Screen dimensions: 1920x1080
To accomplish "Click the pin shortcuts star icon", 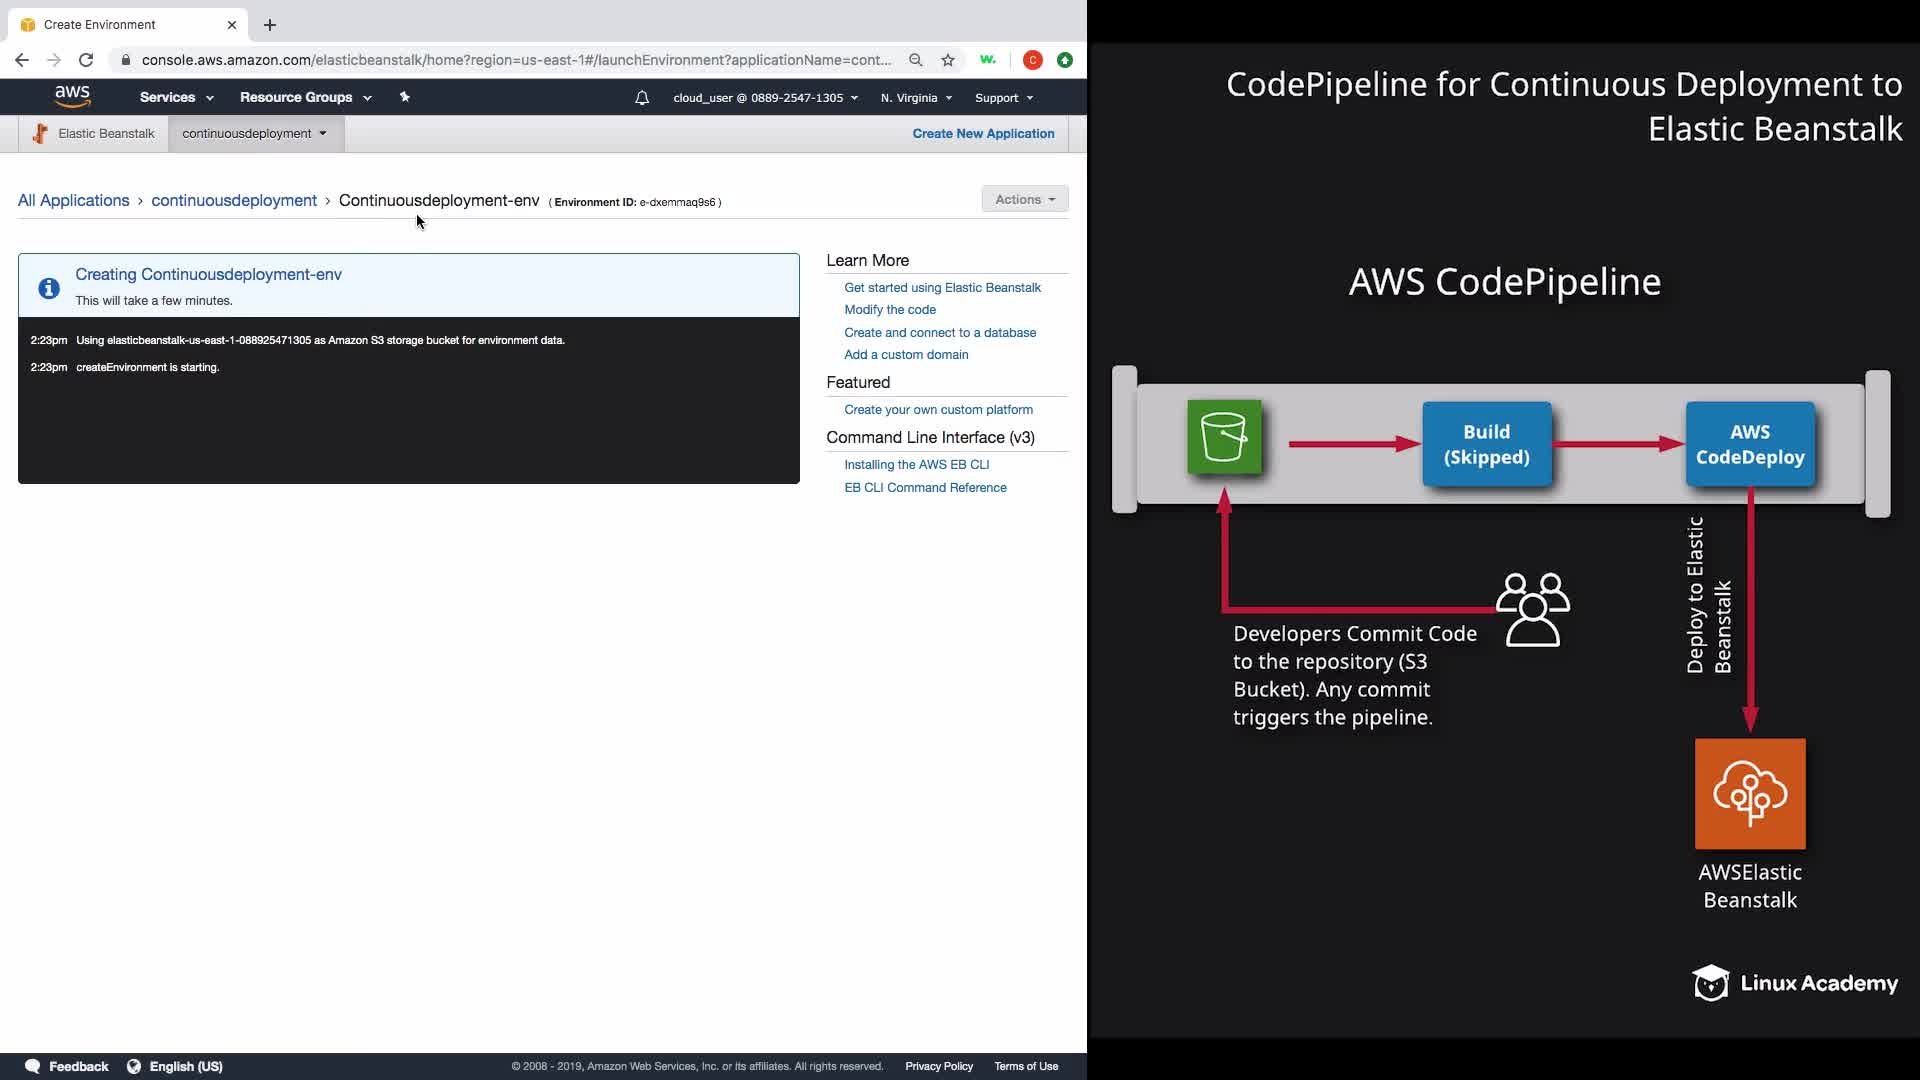I will [x=404, y=97].
